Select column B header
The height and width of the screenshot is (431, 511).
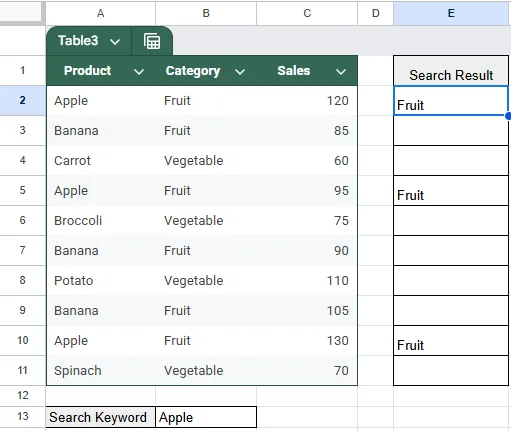206,13
